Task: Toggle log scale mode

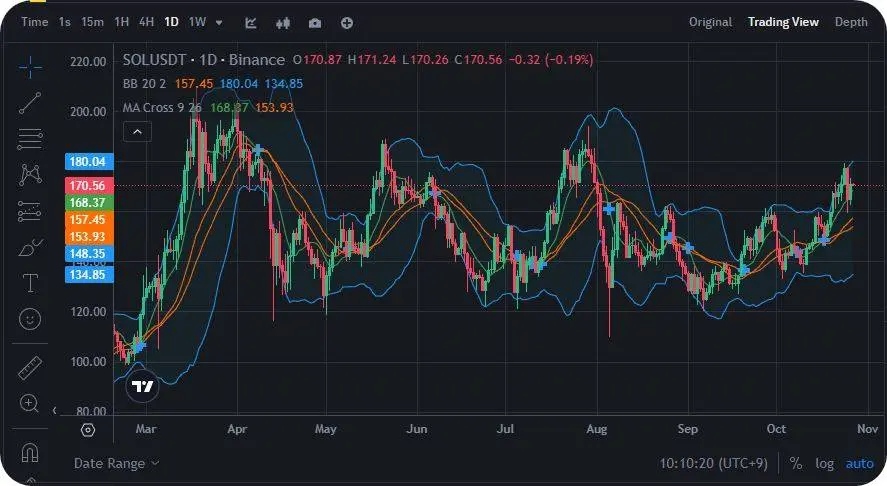Action: (824, 463)
